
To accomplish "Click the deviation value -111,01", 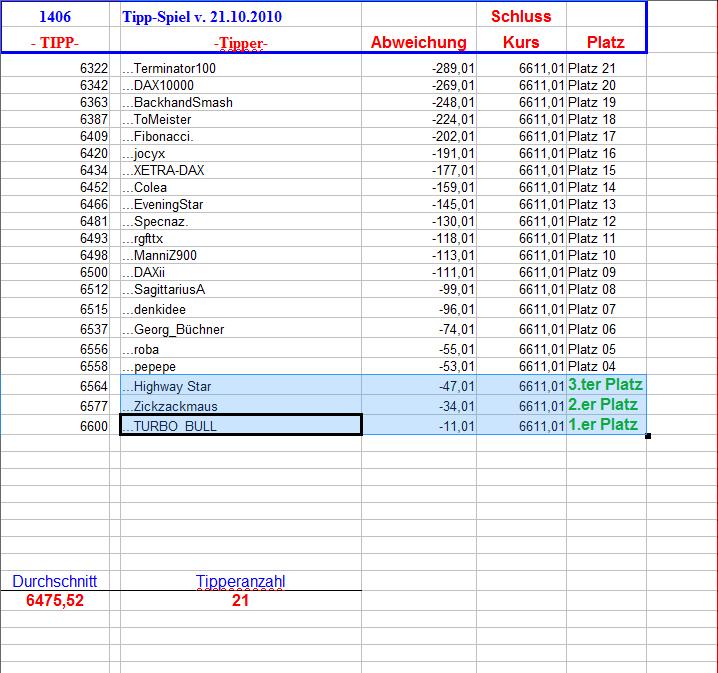I will (453, 272).
